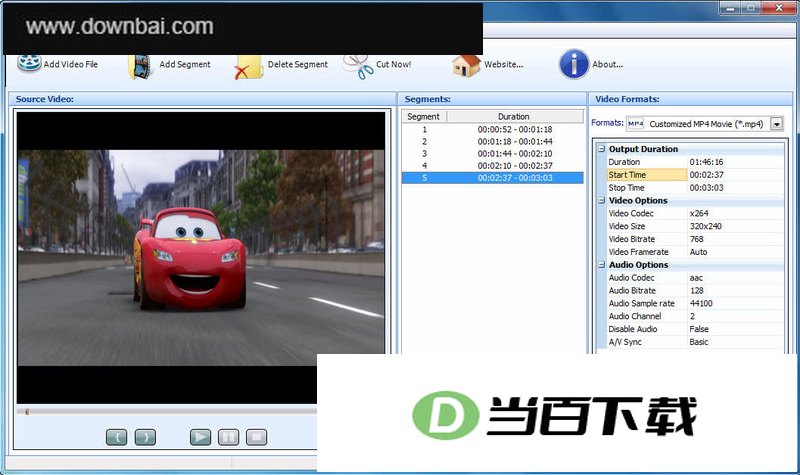Image resolution: width=800 pixels, height=475 pixels.
Task: Click the Website... label
Action: point(504,64)
